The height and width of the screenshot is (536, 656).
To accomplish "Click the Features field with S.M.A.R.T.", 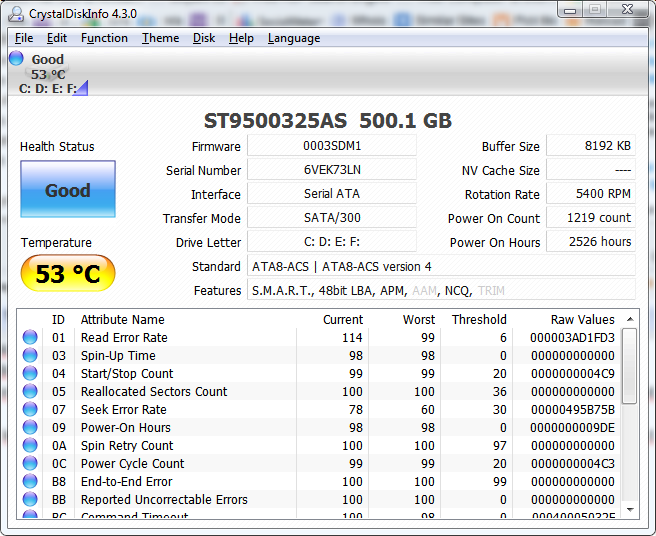I will (441, 290).
